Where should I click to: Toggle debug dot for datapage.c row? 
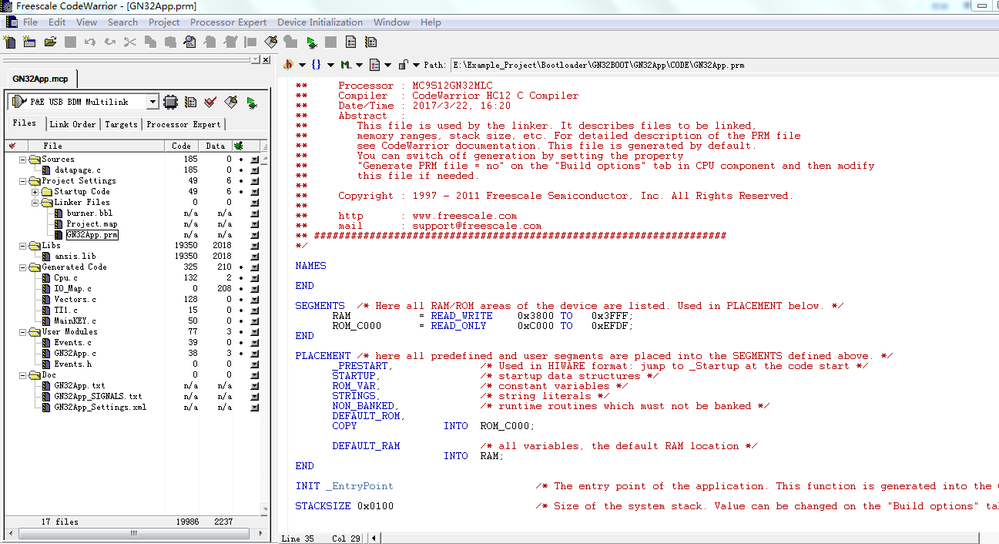click(241, 170)
